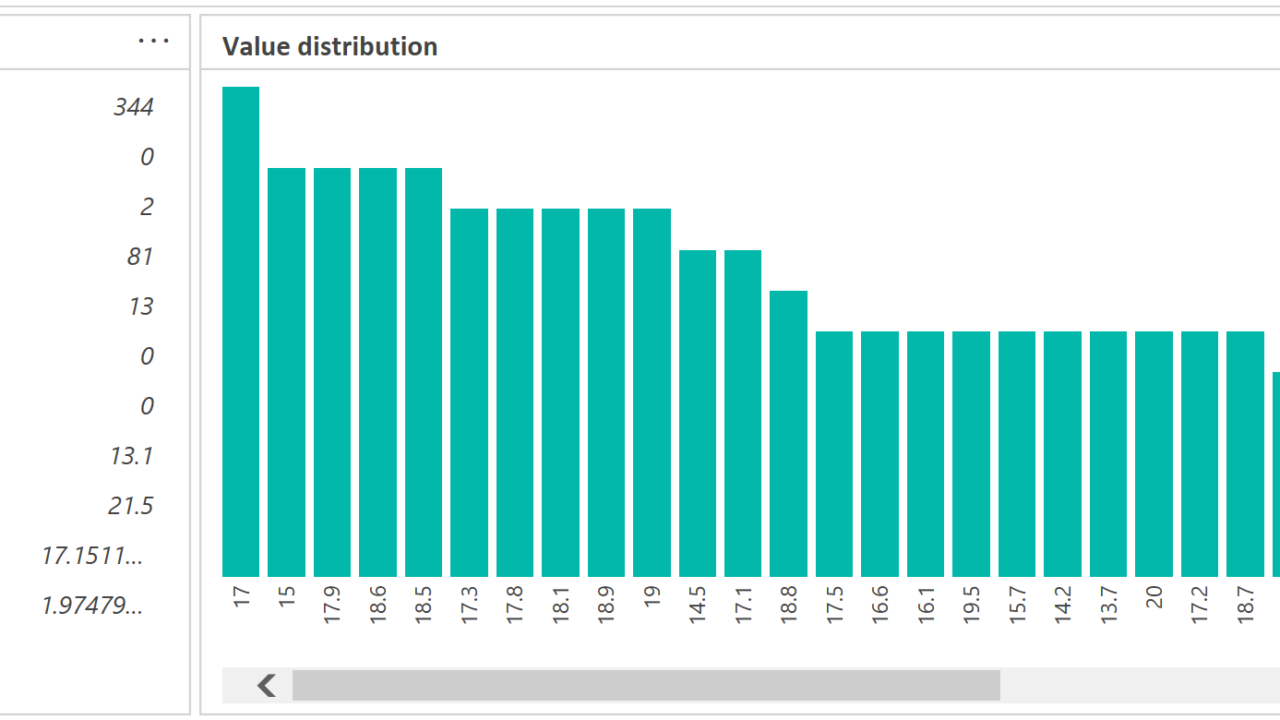Viewport: 1280px width, 720px height.
Task: Select the statistic value 344
Action: coord(133,107)
